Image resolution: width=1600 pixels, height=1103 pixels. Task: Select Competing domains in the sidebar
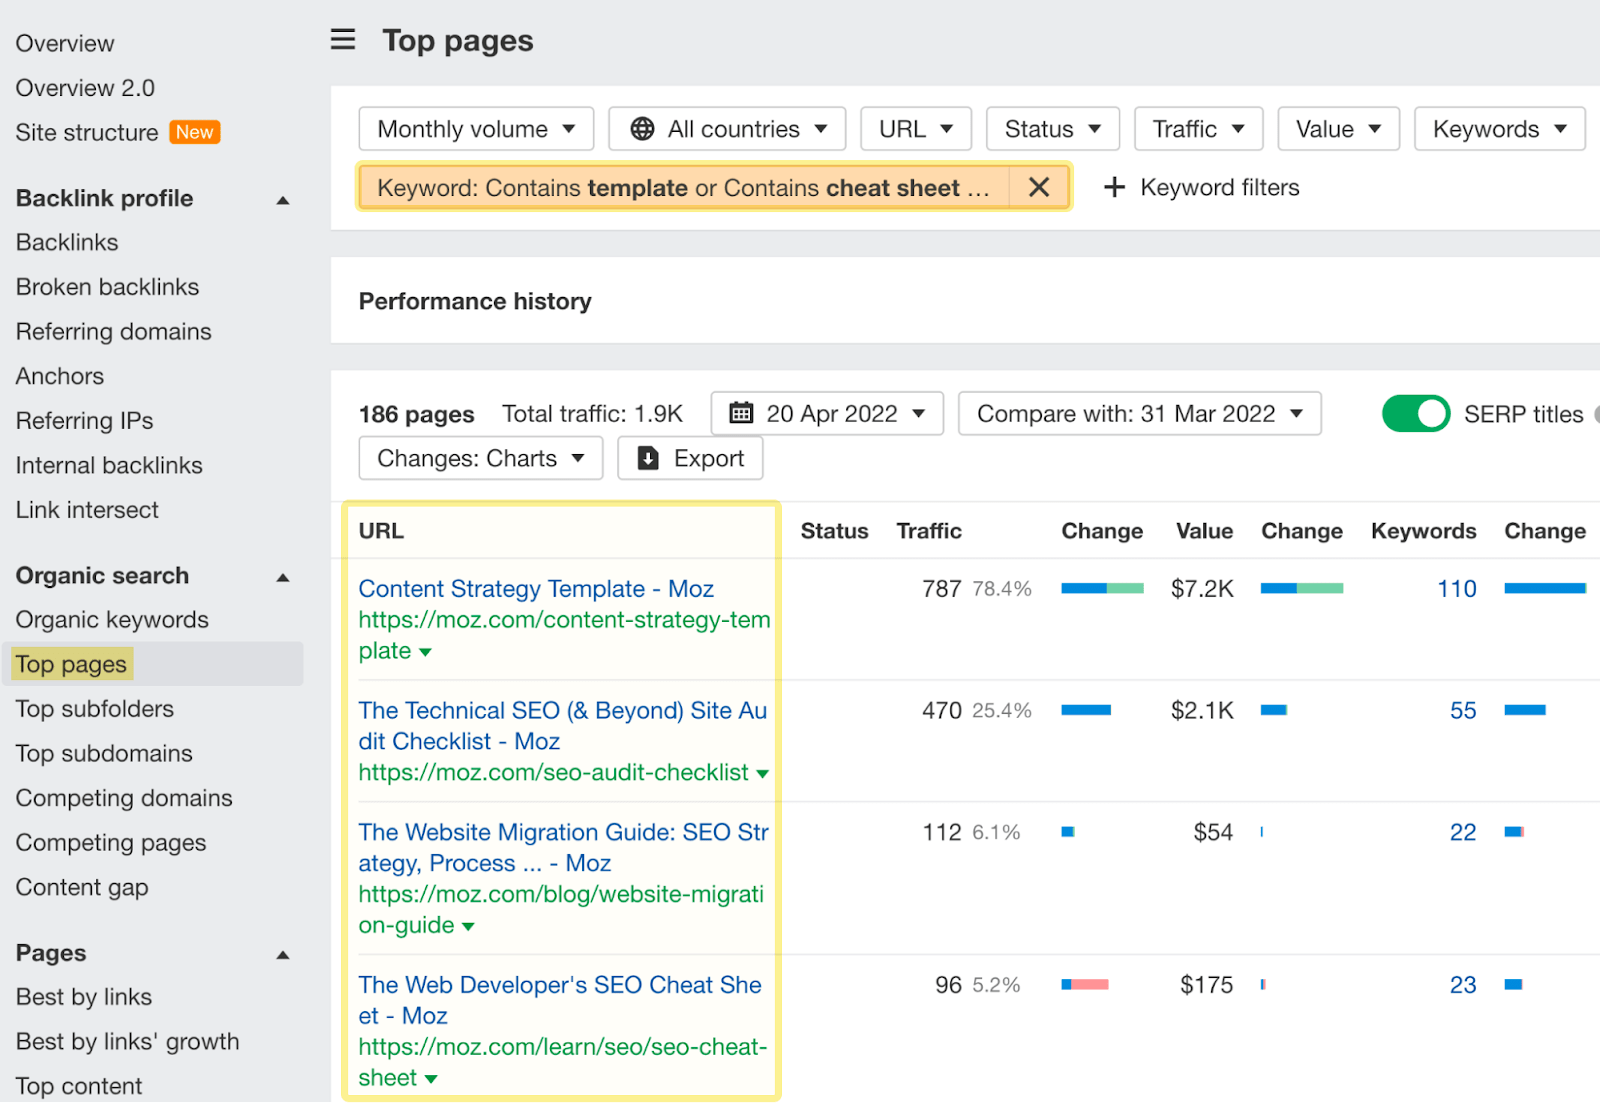[123, 798]
